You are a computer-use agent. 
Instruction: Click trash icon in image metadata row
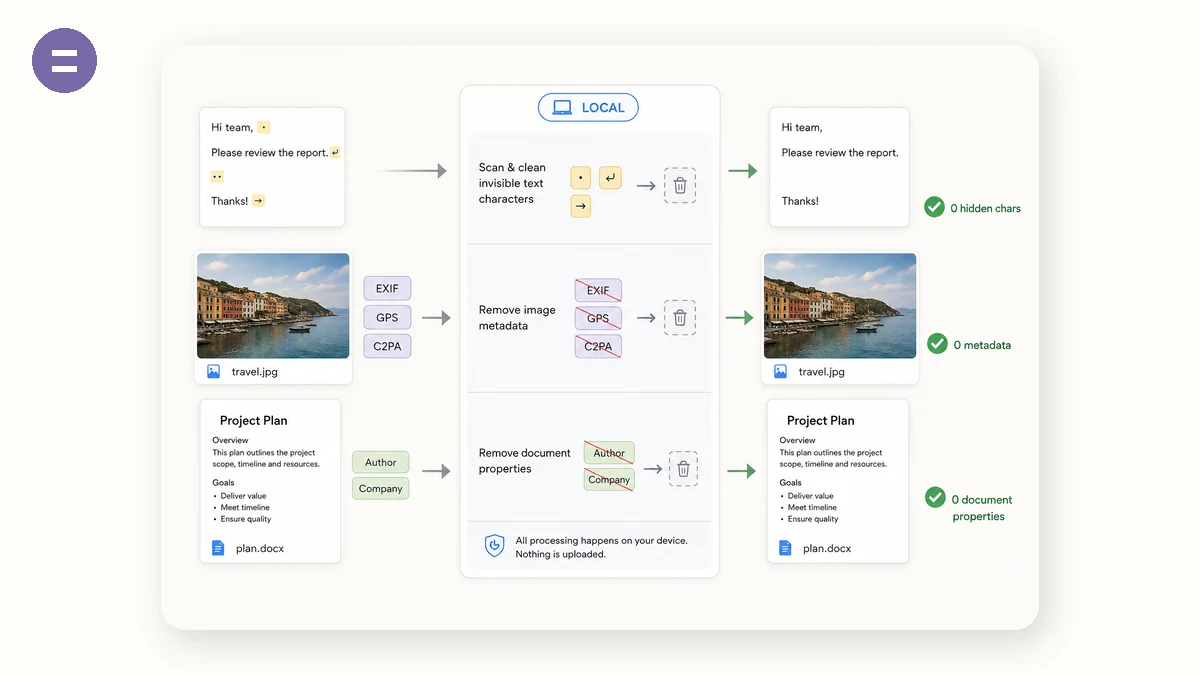[680, 318]
